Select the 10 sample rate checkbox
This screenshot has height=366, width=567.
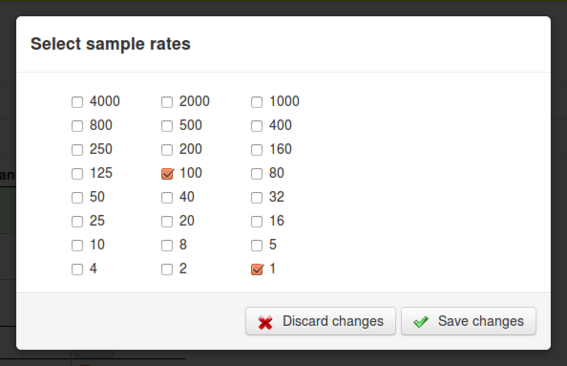tap(77, 245)
